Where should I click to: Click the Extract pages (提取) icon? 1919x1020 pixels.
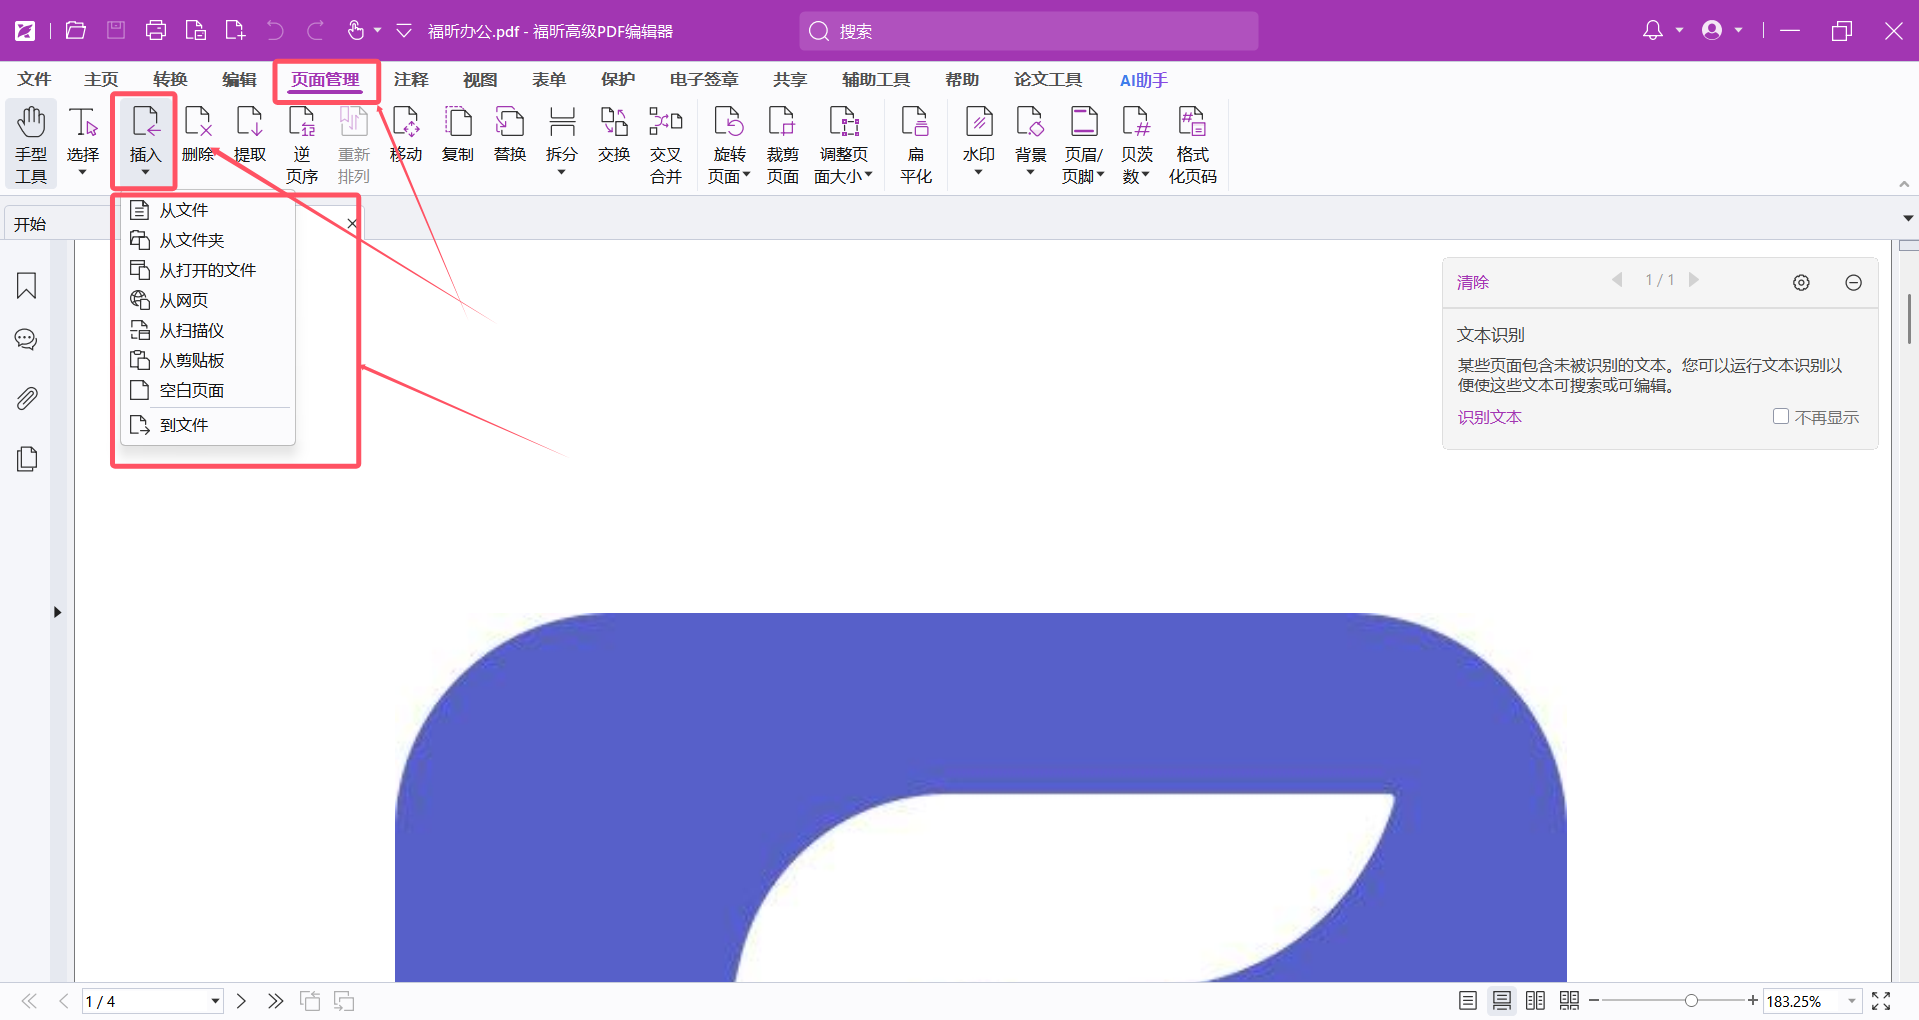(250, 133)
